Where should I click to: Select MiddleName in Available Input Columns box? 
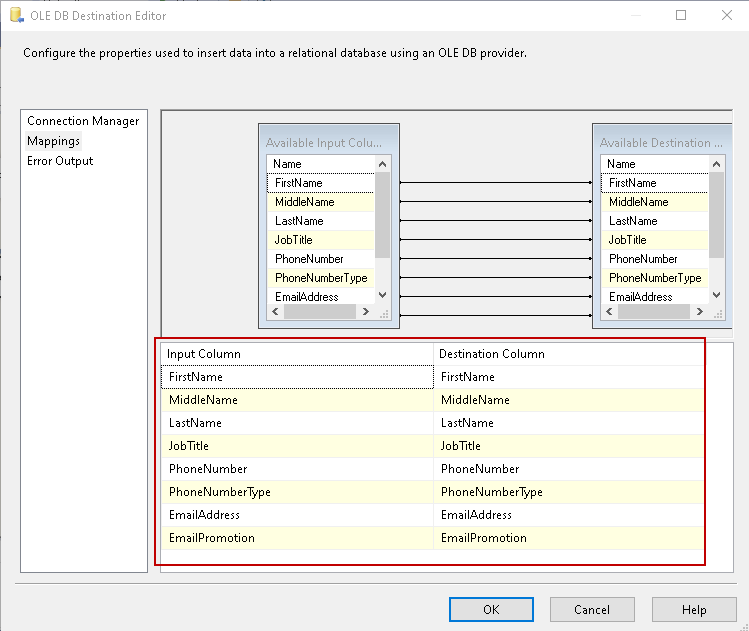click(x=304, y=202)
